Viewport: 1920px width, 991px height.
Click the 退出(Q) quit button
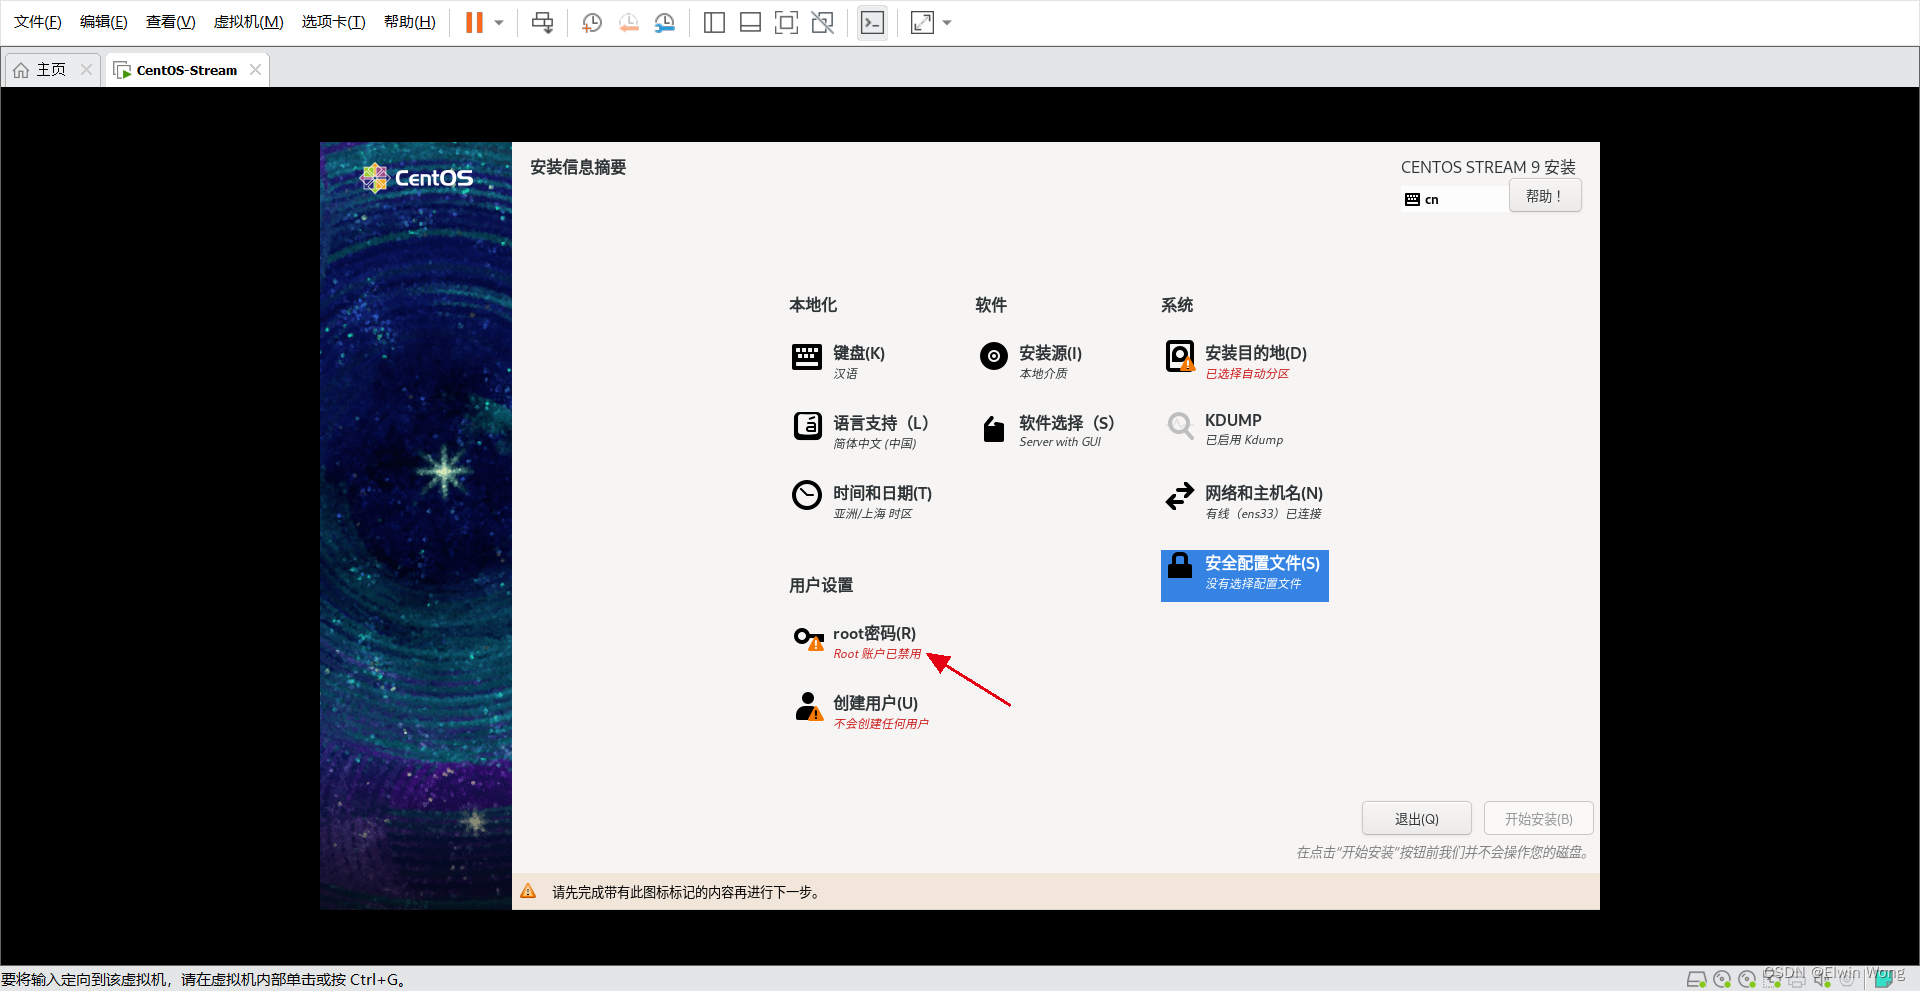[x=1416, y=818]
